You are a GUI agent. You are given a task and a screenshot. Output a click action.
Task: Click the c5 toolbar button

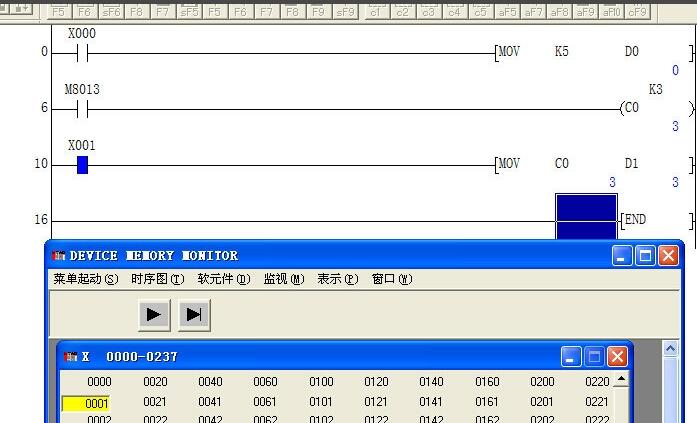click(x=480, y=12)
